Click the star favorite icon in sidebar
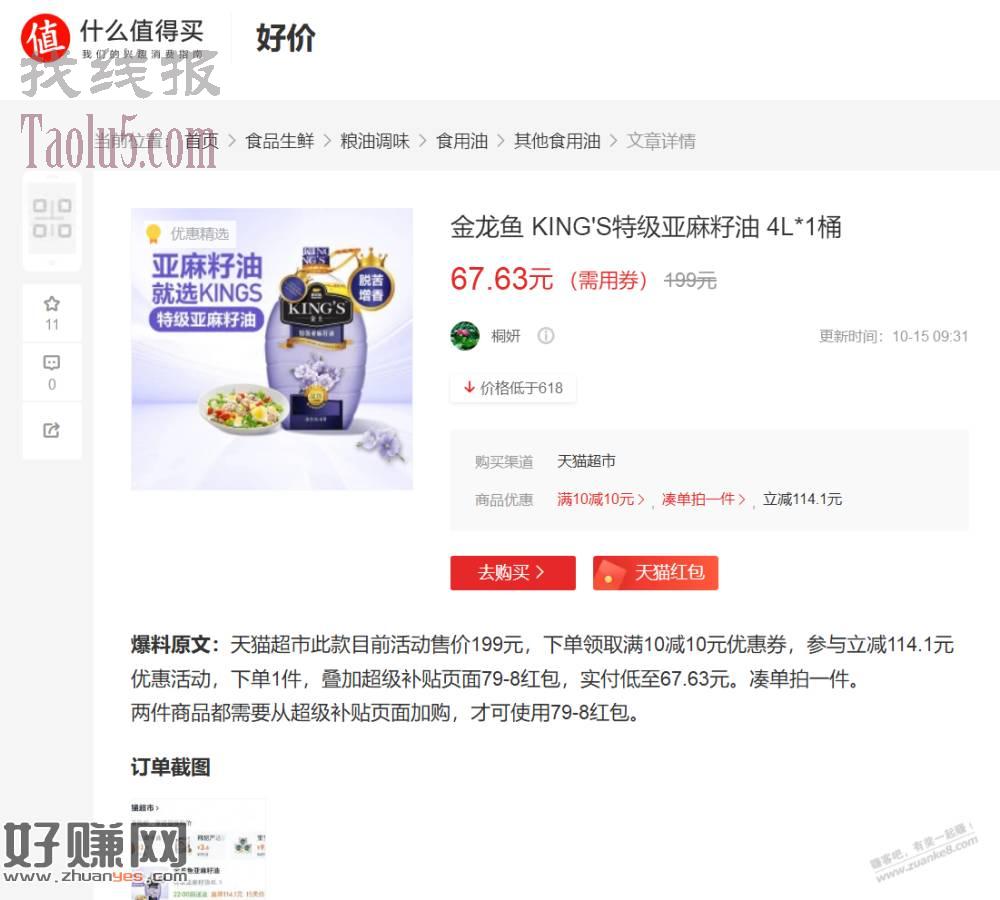Image resolution: width=1000 pixels, height=900 pixels. (52, 304)
